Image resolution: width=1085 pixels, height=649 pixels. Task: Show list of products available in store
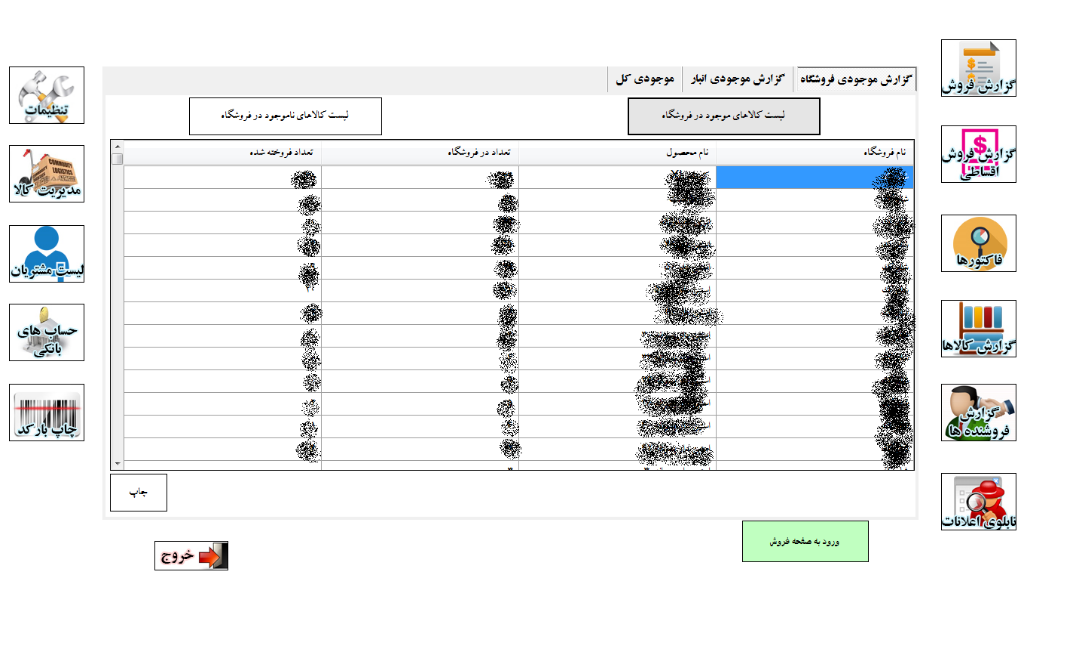point(723,116)
